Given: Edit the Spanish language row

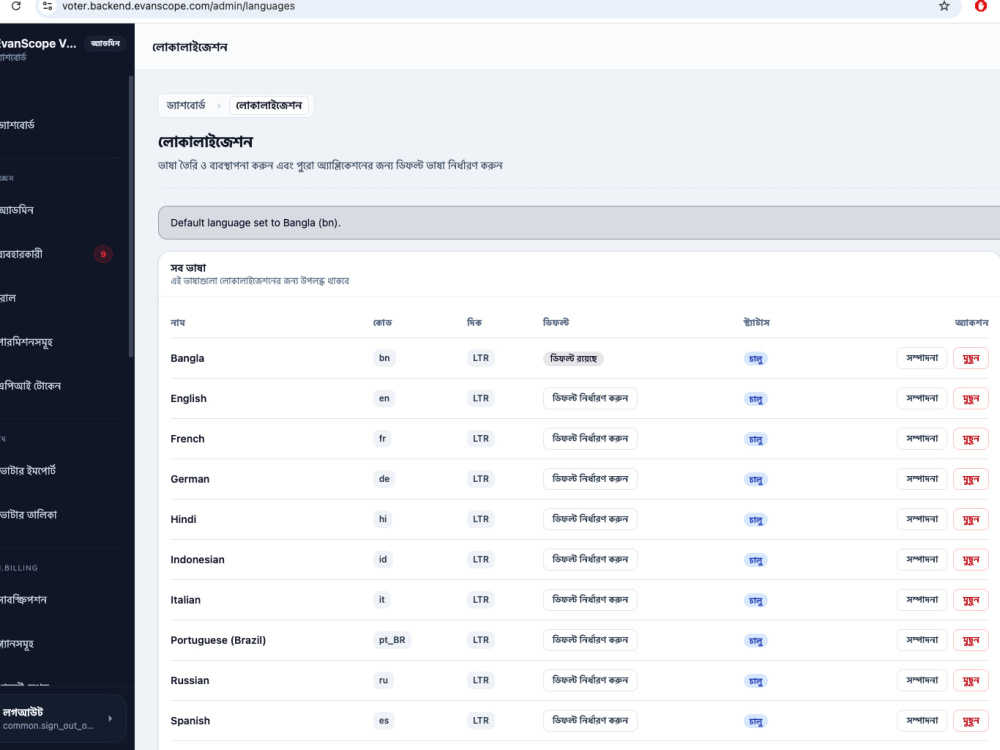Looking at the screenshot, I should click(922, 721).
